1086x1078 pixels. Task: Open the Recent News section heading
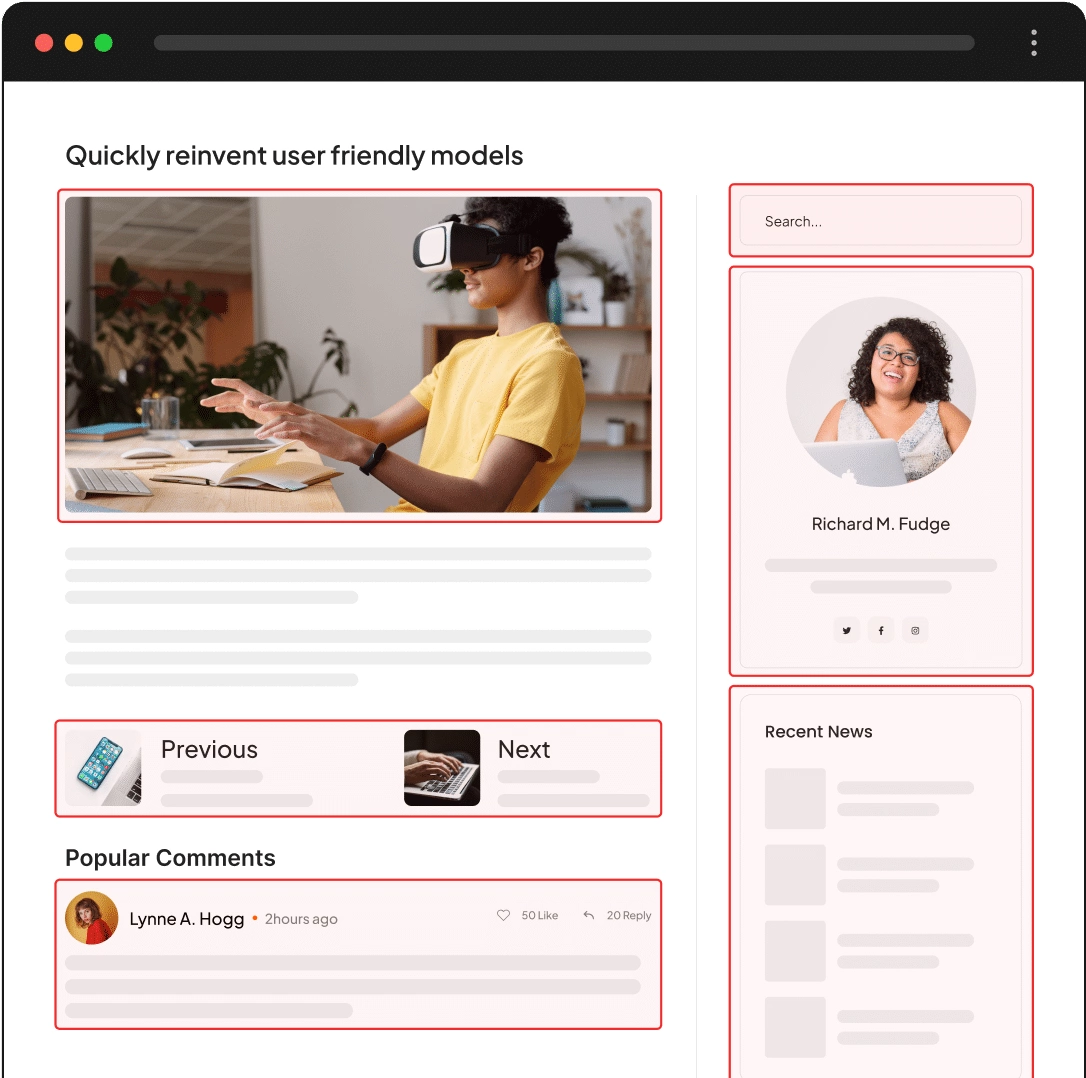818,732
